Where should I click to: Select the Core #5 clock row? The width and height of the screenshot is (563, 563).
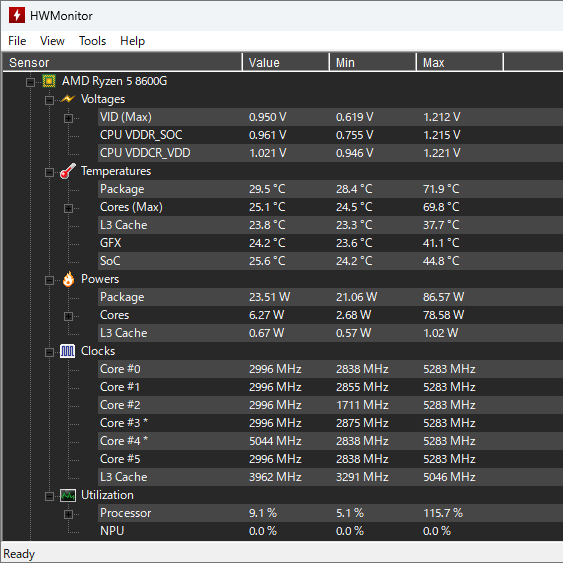click(x=330, y=459)
